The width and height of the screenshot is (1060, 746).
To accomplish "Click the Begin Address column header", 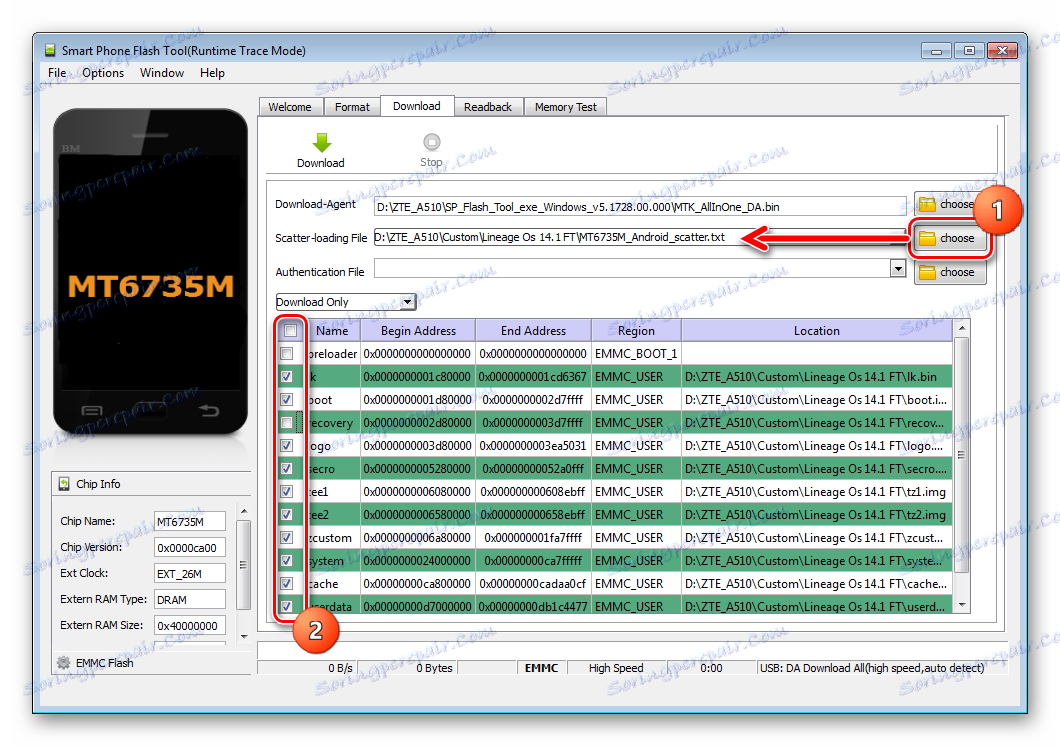I will (x=418, y=330).
